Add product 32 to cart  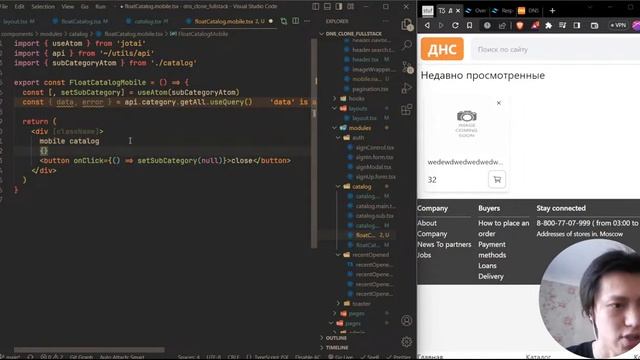(497, 179)
